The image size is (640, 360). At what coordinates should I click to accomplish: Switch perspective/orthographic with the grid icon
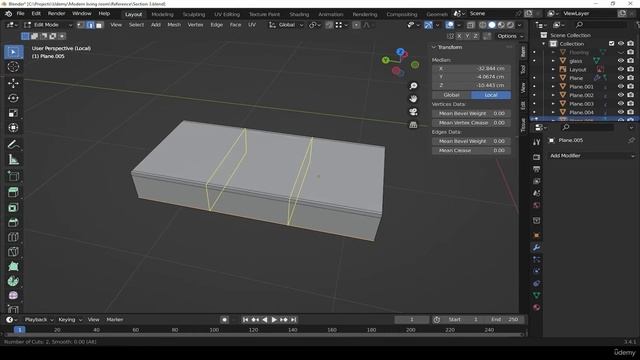pos(413,125)
